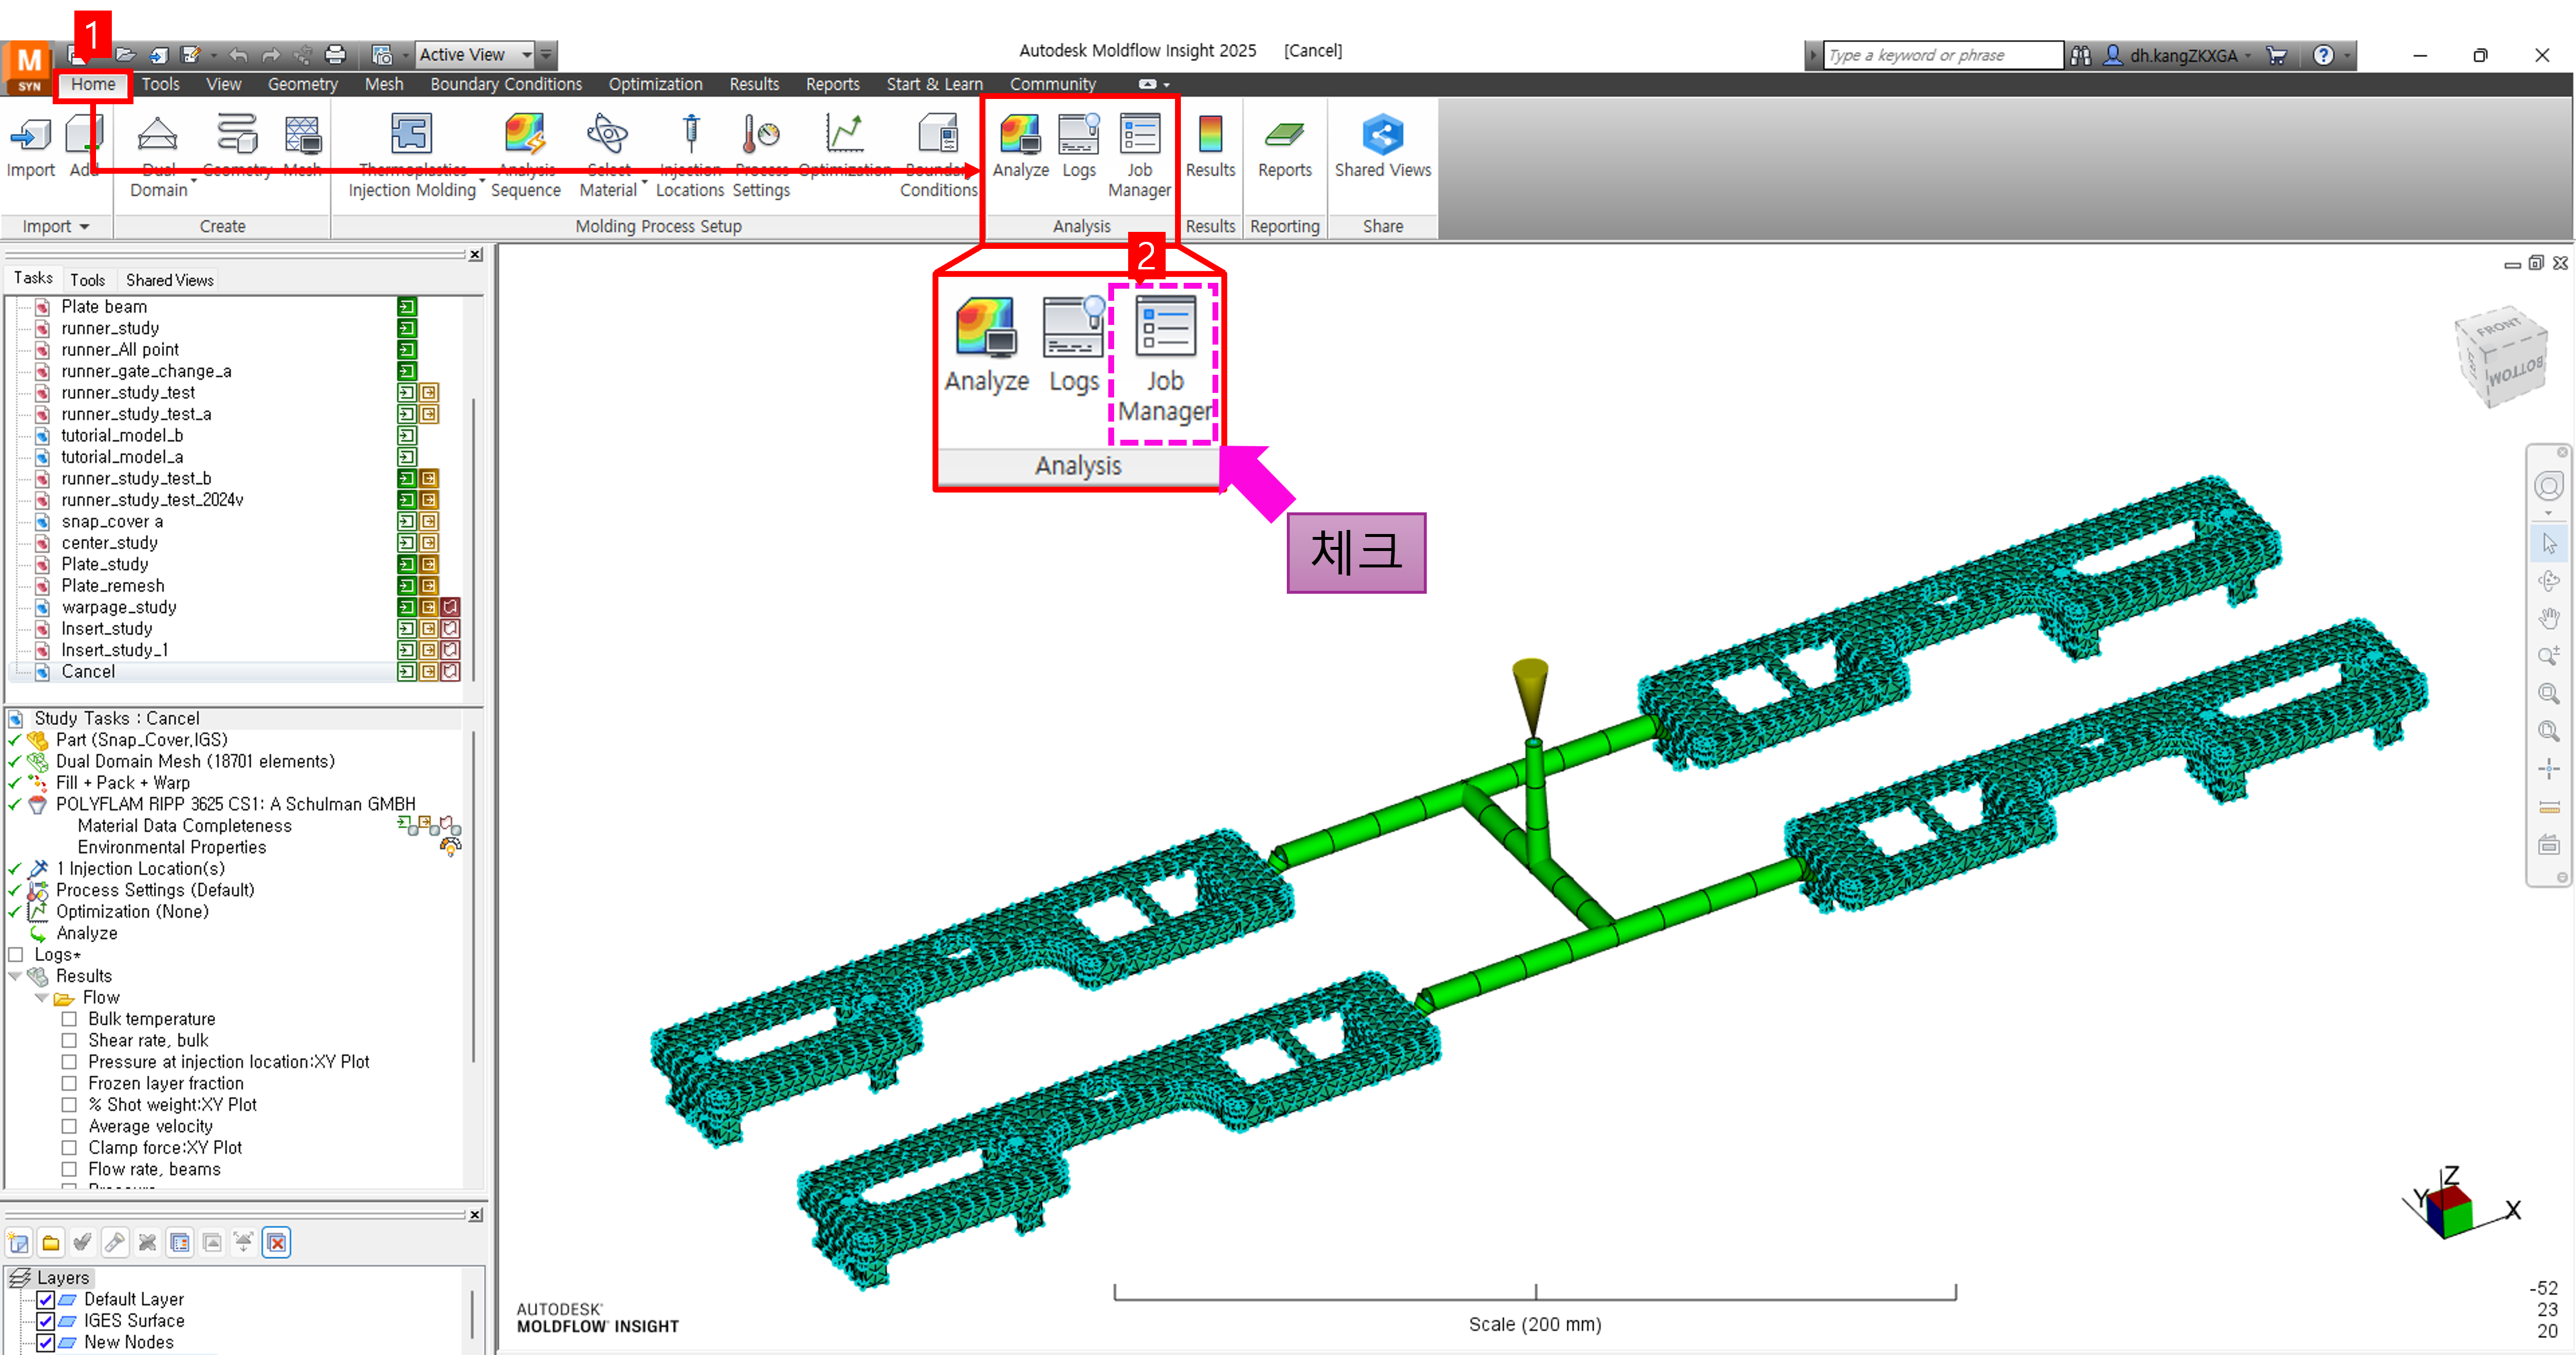This screenshot has height=1355, width=2576.
Task: Open the Community ribbon tab
Action: [x=1052, y=84]
